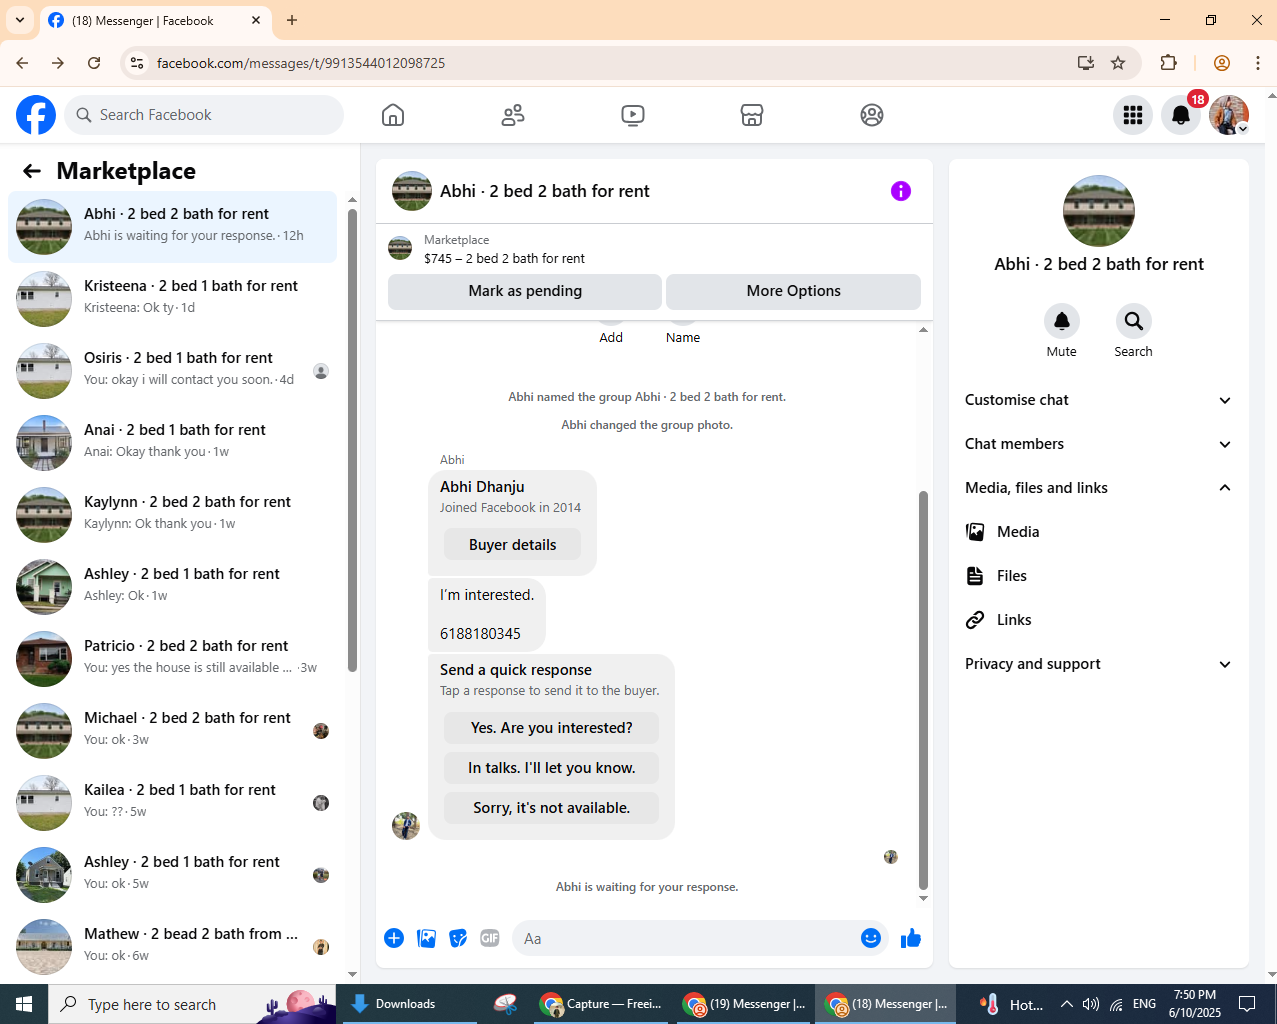Open Michael 2 bed 2 bath conversation
Viewport: 1277px width, 1024px height.
173,731
